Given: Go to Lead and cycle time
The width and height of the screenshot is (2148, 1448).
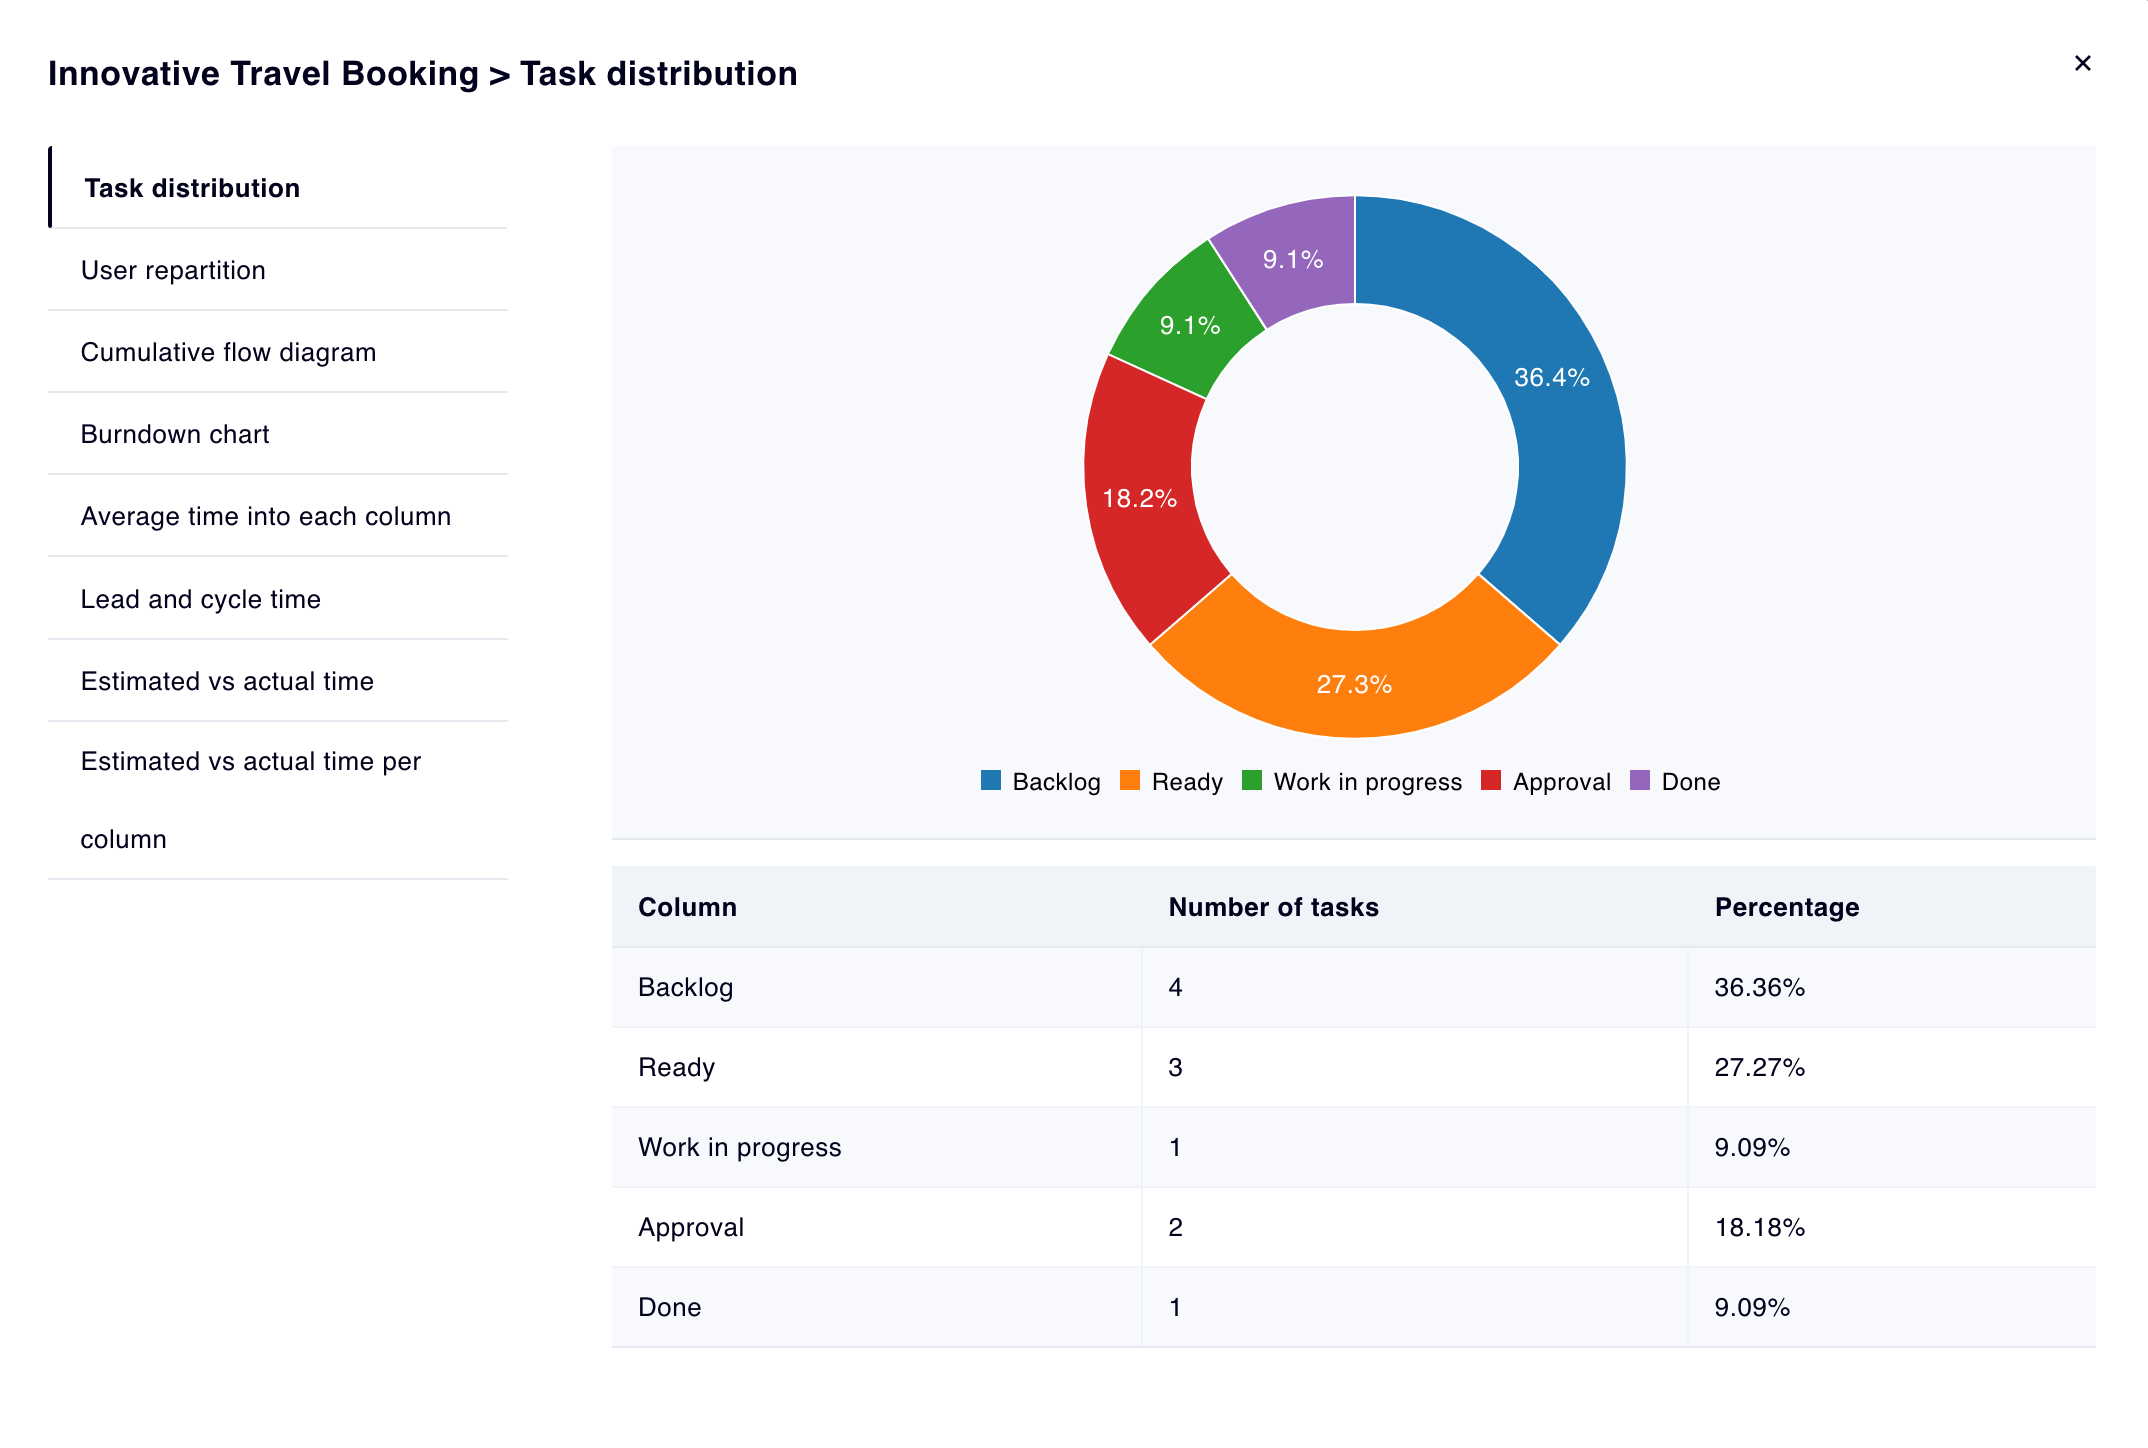Looking at the screenshot, I should 200,599.
